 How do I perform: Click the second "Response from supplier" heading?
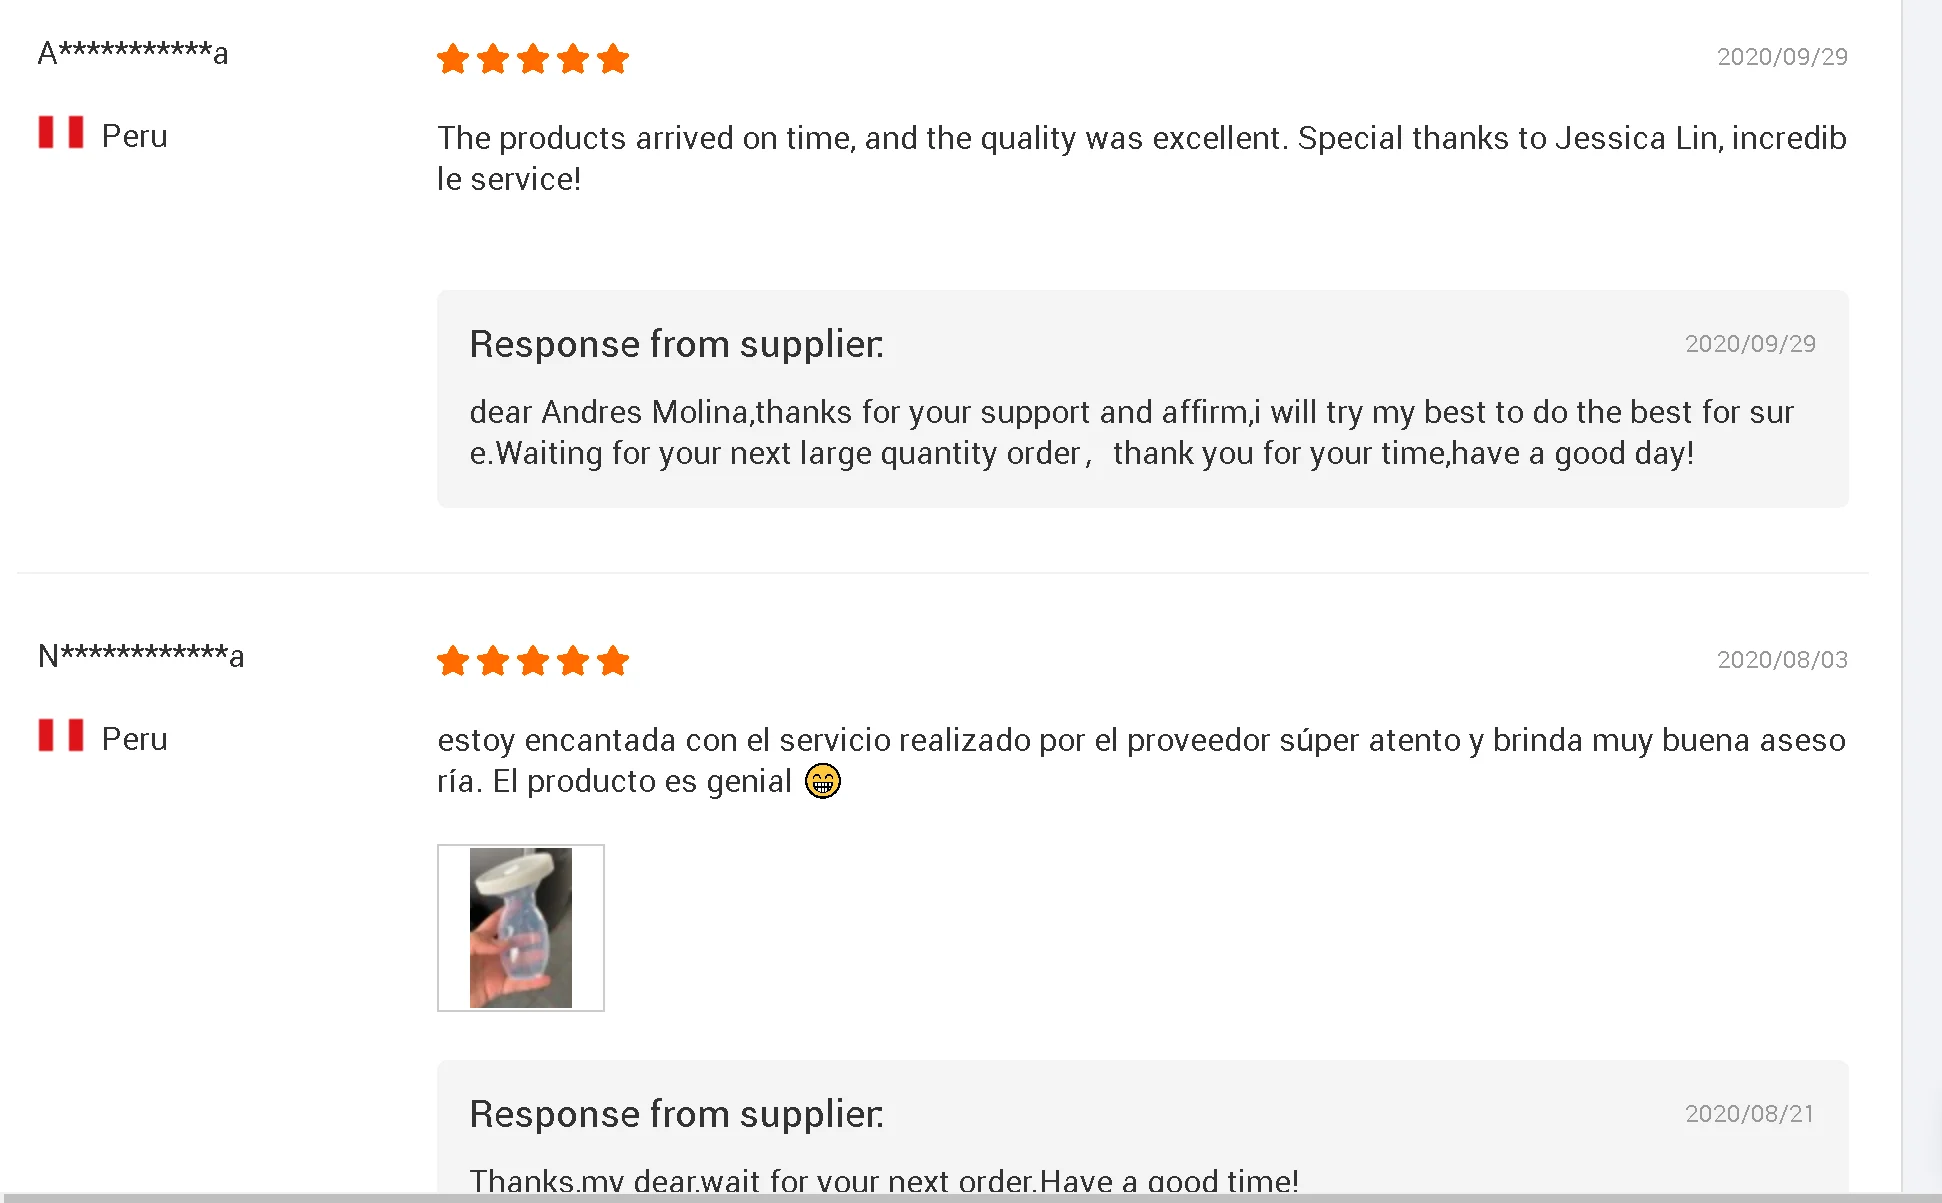[677, 1114]
